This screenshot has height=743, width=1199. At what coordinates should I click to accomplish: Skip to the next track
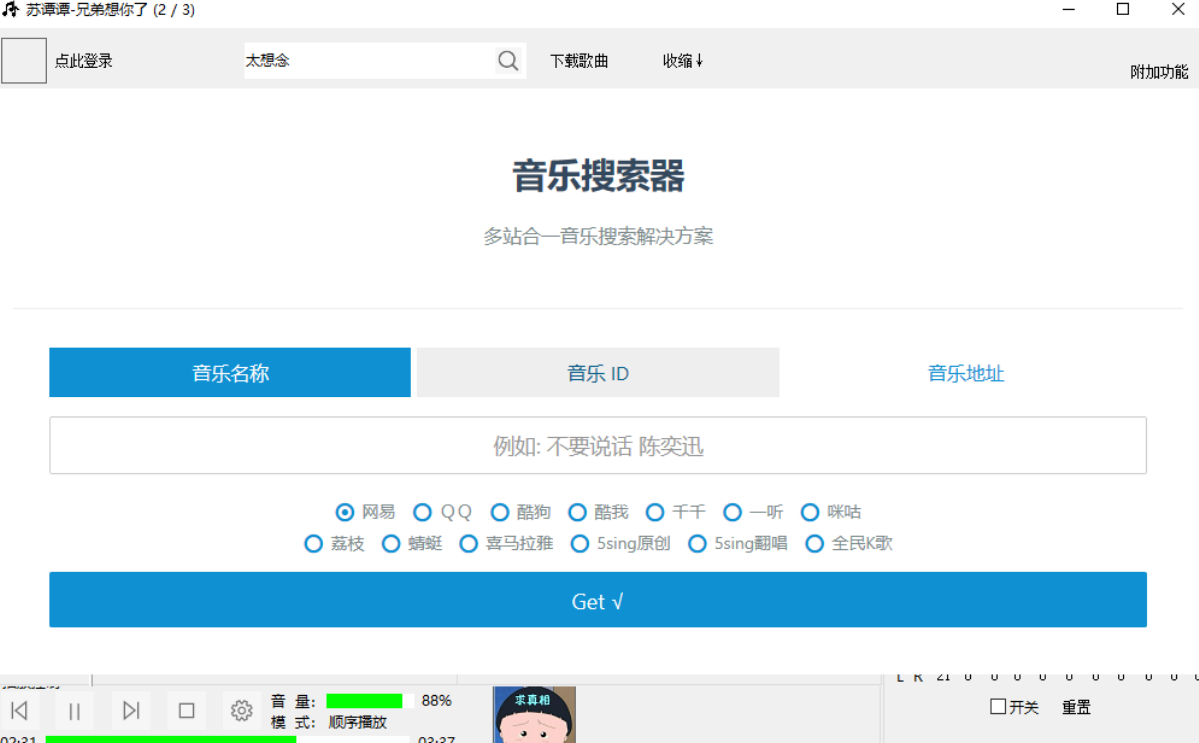[131, 711]
